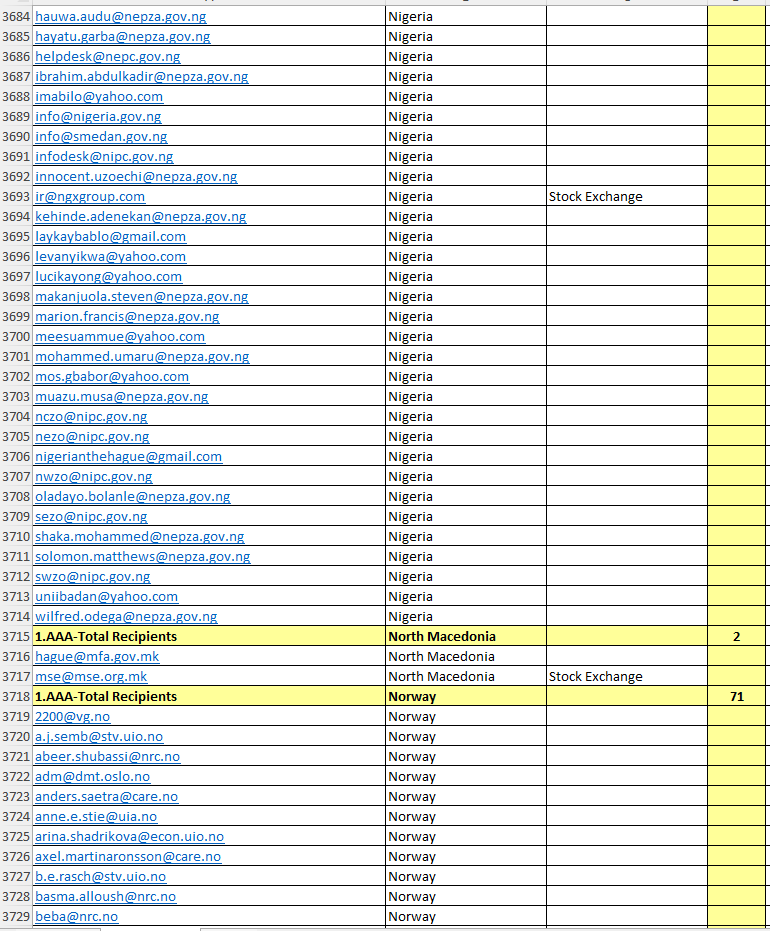Screen dimensions: 770x931
Task: Select row header 3715
Action: click(x=16, y=636)
